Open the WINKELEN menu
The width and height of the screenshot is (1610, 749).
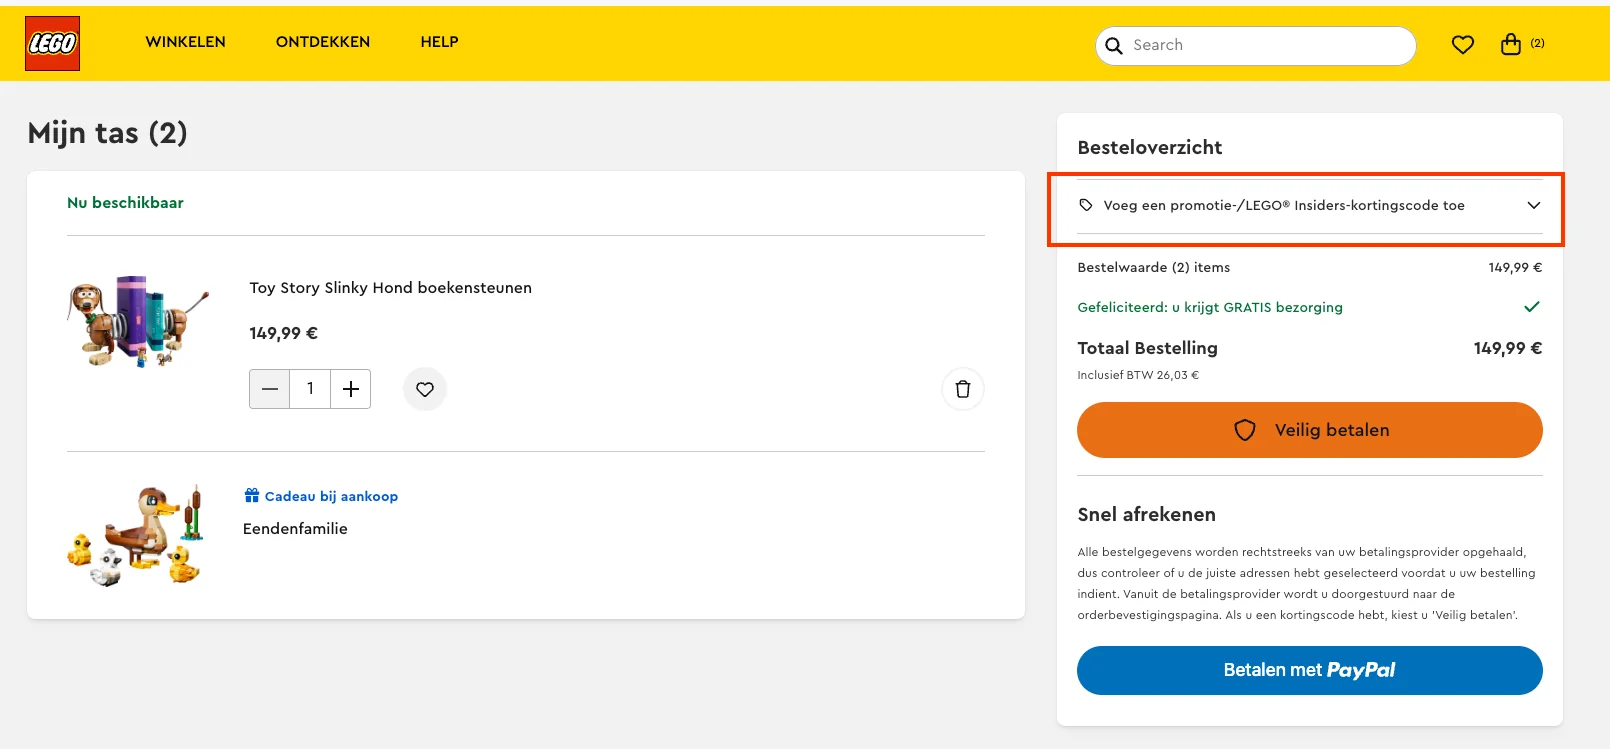186,42
